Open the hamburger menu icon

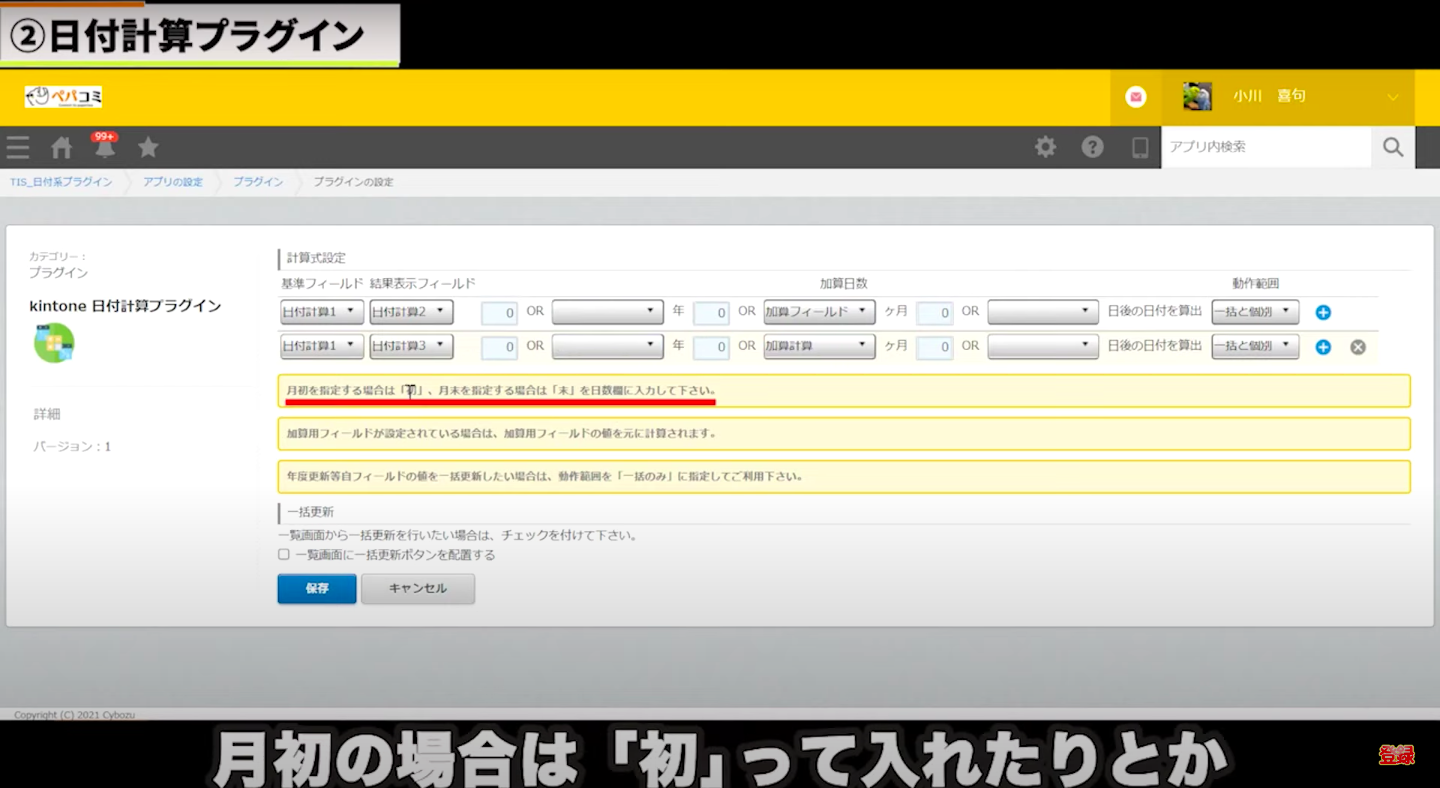click(x=18, y=148)
